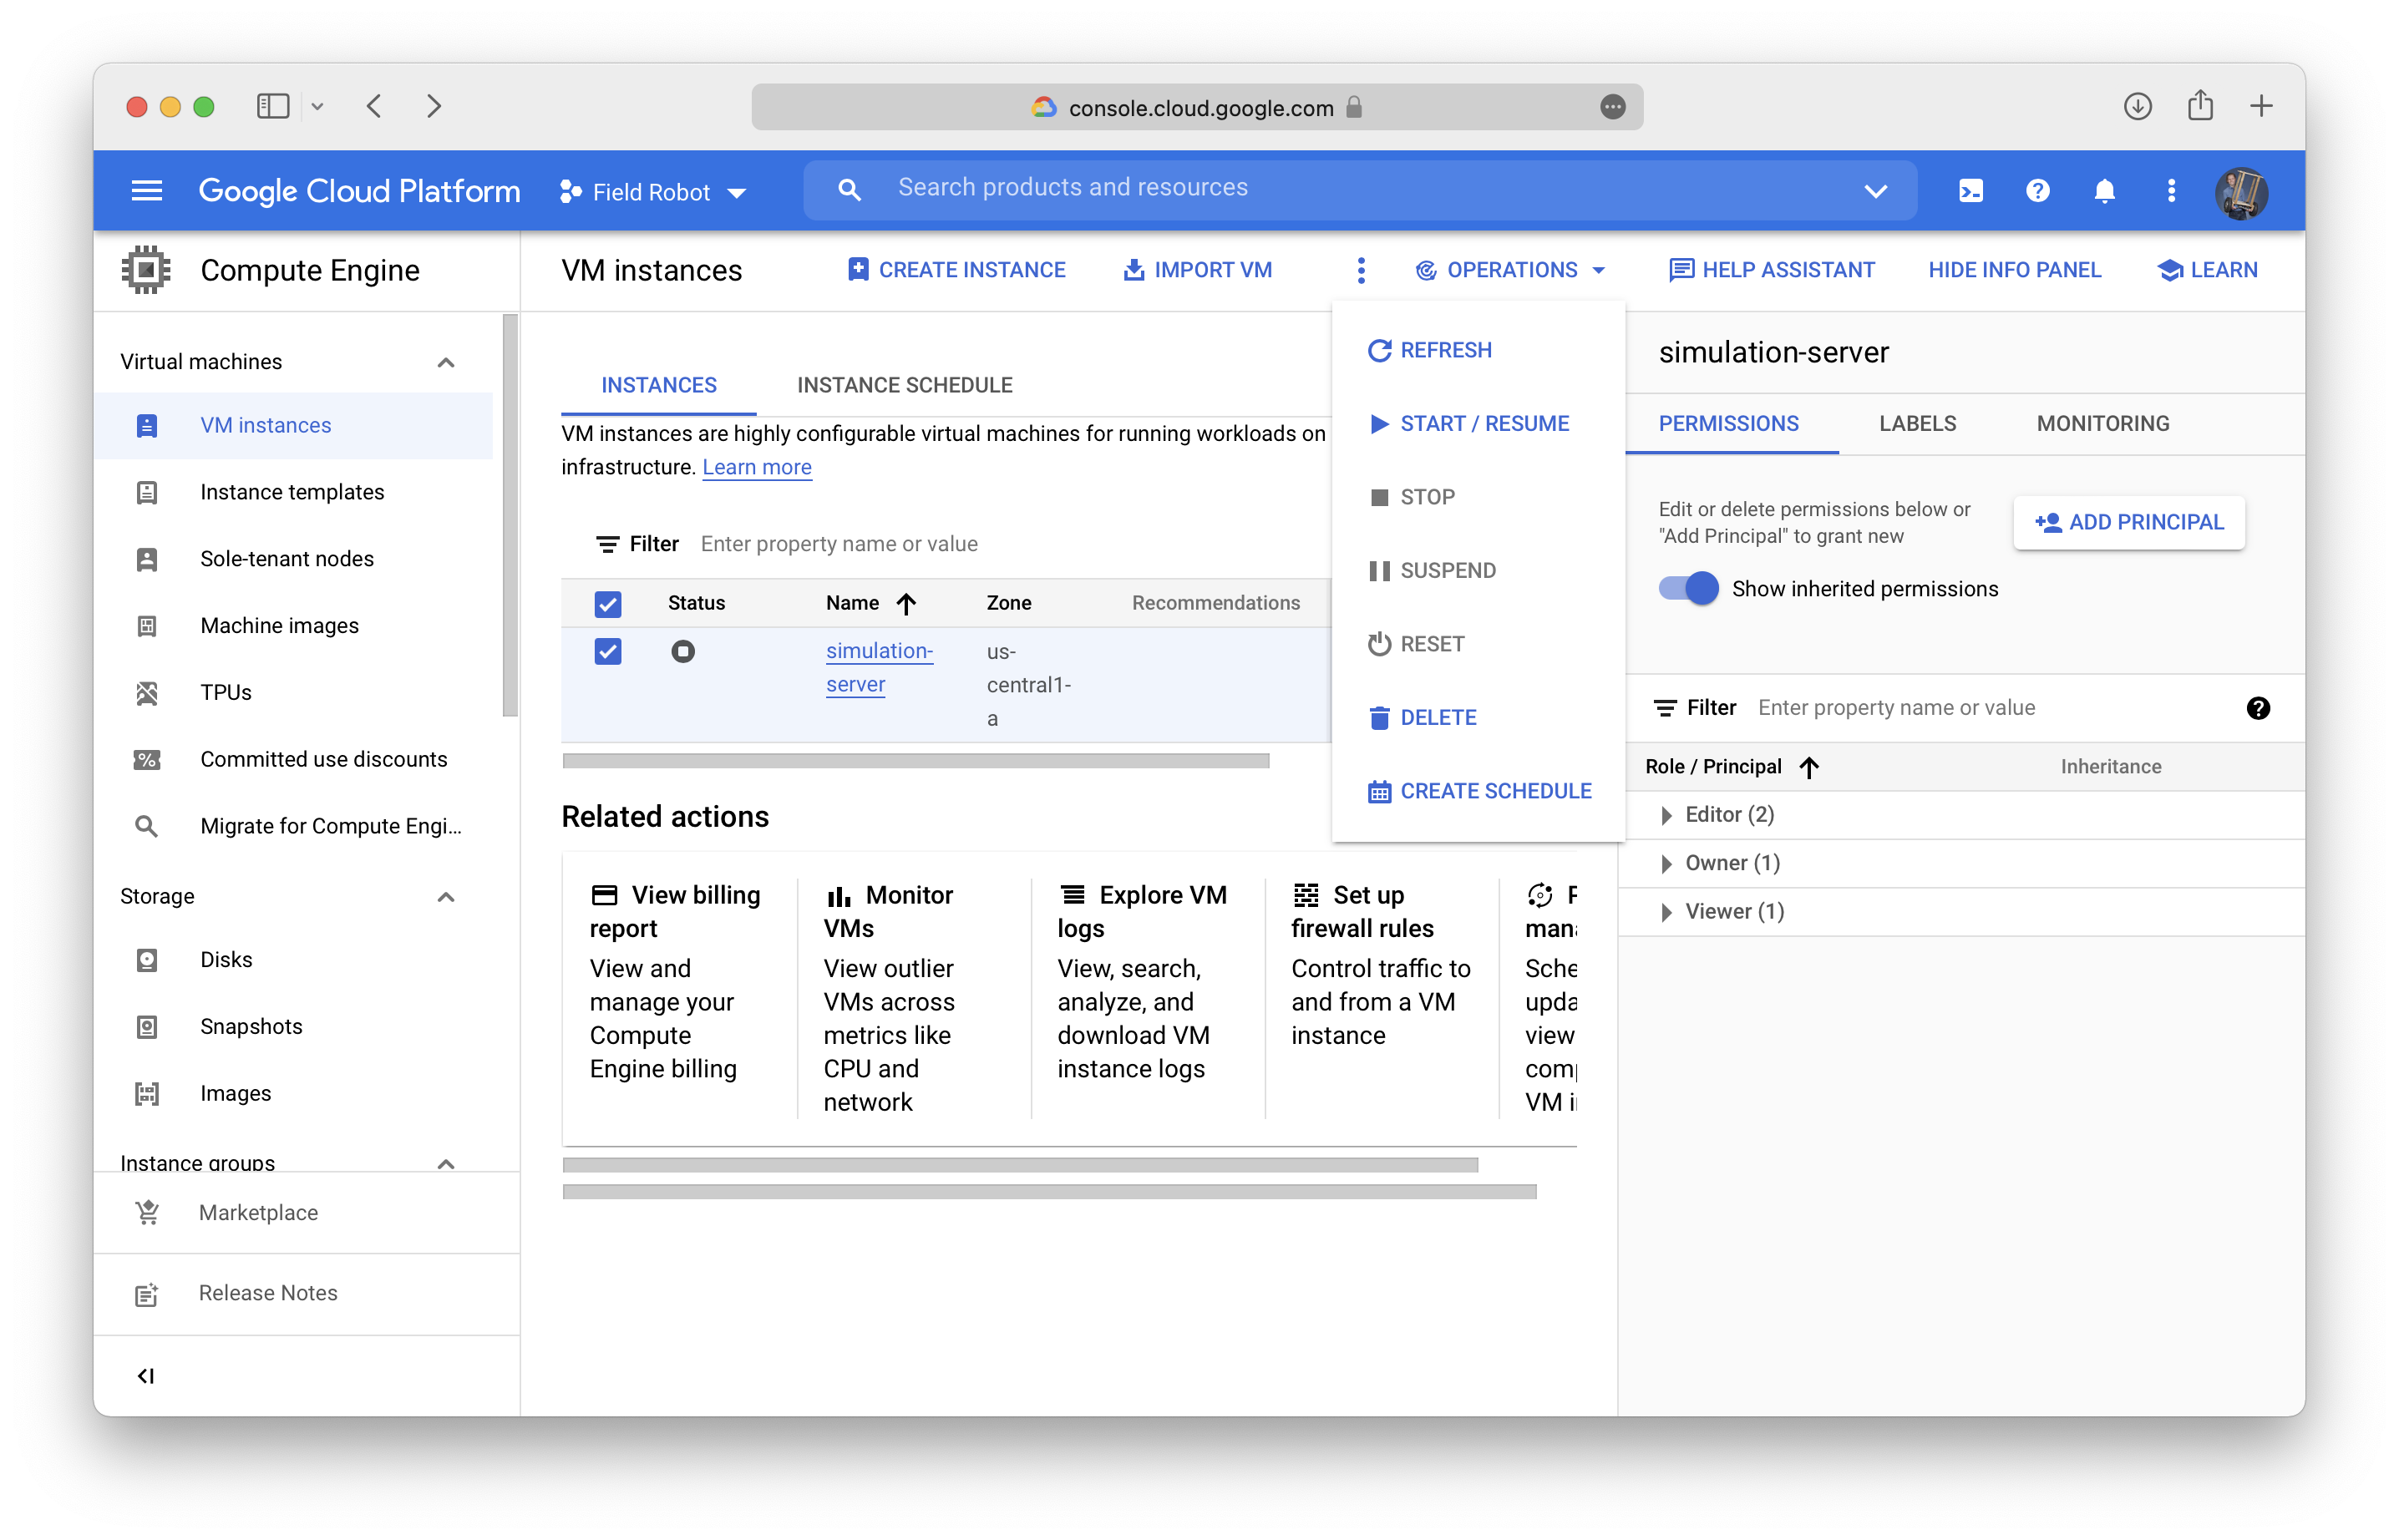Switch to the Instance Schedule tab
The width and height of the screenshot is (2399, 1540).
tap(904, 385)
